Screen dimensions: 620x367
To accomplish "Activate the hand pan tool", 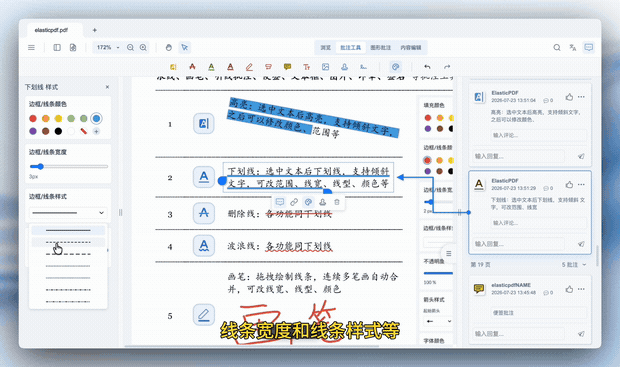I will point(169,47).
